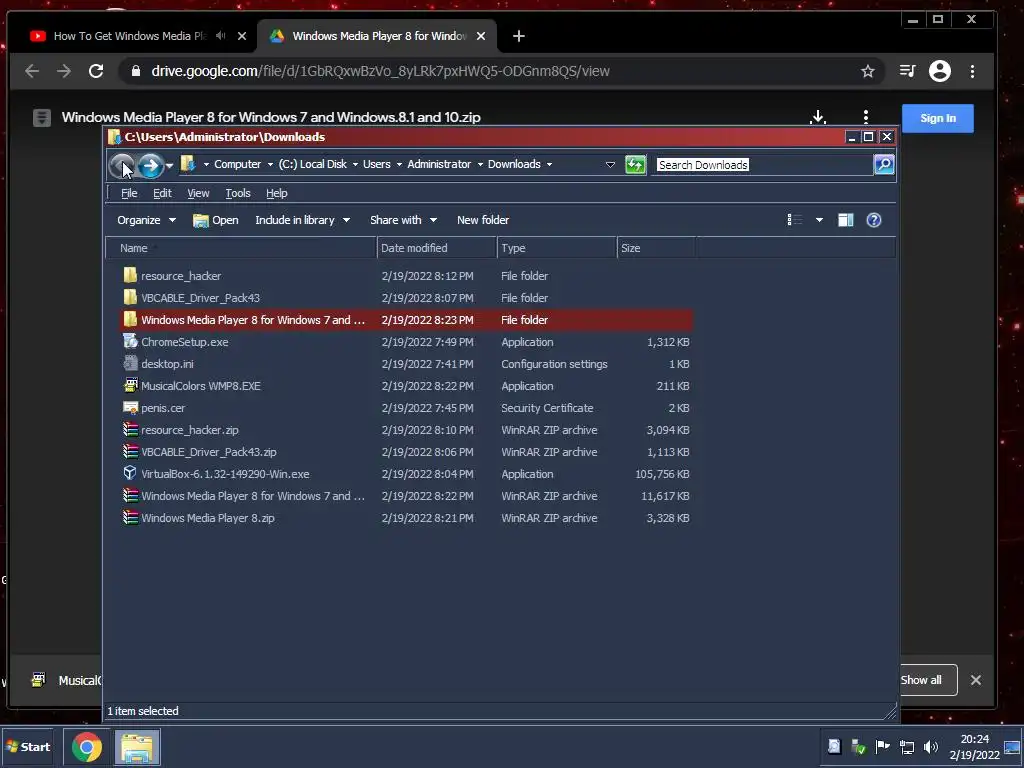
Task: Select Computer breadcrumb segment
Action: 237,164
